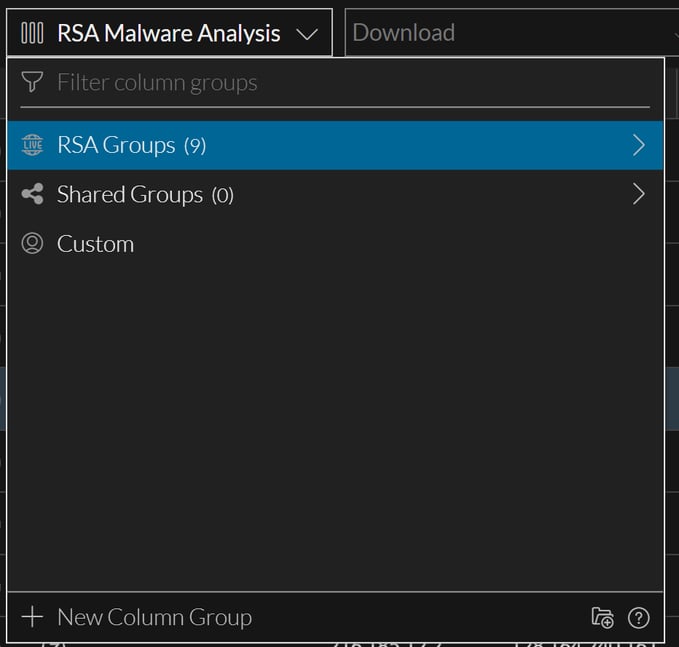
Task: Click the (0) count next to Shared Groups
Action: tap(222, 195)
